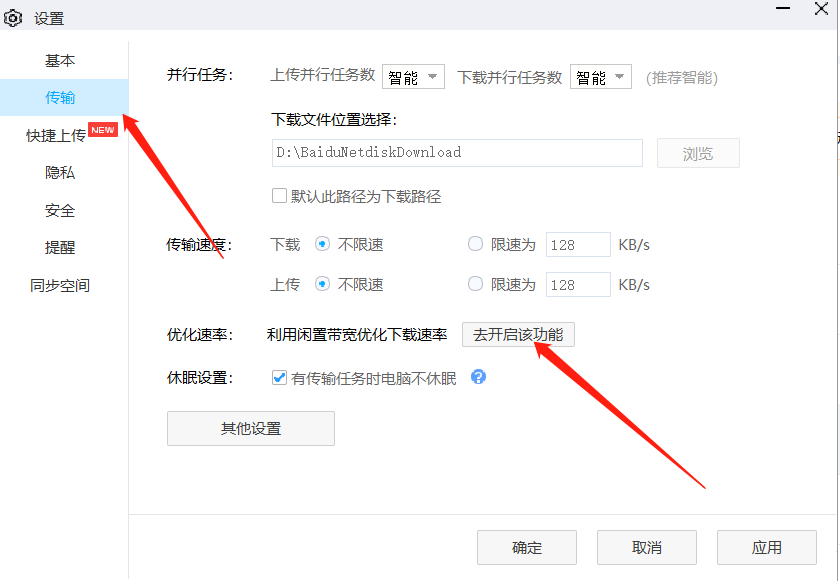840x581 pixels.
Task: Open the 基本 settings tab
Action: pos(60,61)
